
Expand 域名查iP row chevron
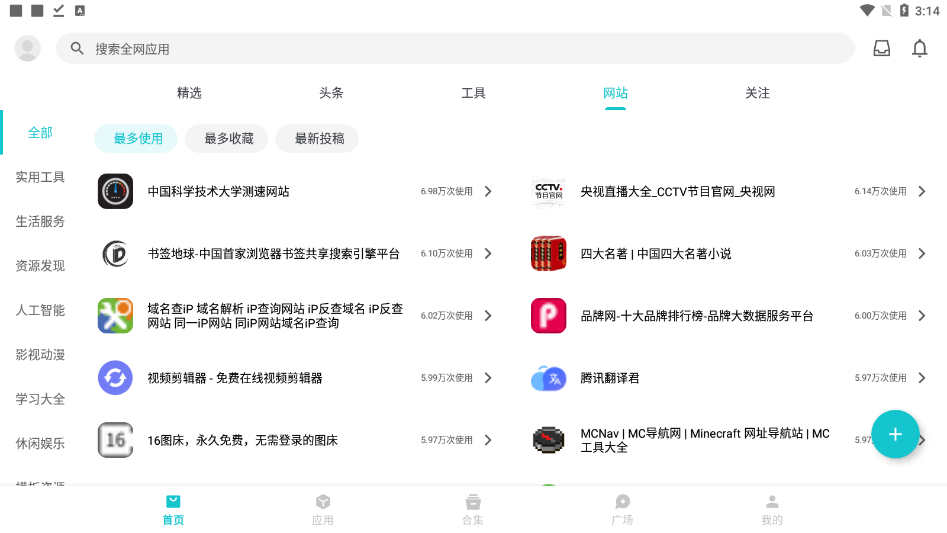pos(488,316)
